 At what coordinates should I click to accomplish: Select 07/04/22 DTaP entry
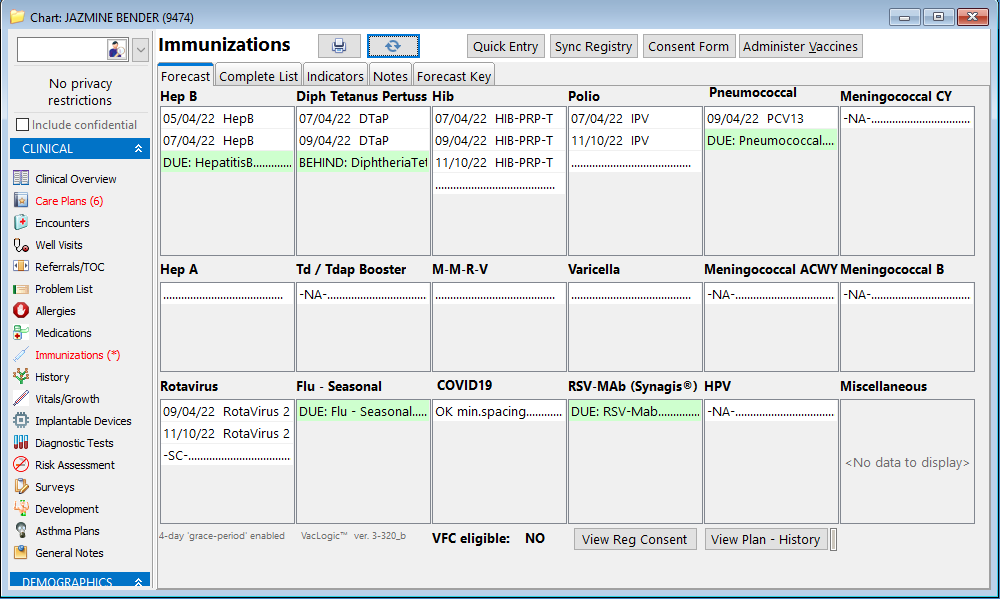363,119
